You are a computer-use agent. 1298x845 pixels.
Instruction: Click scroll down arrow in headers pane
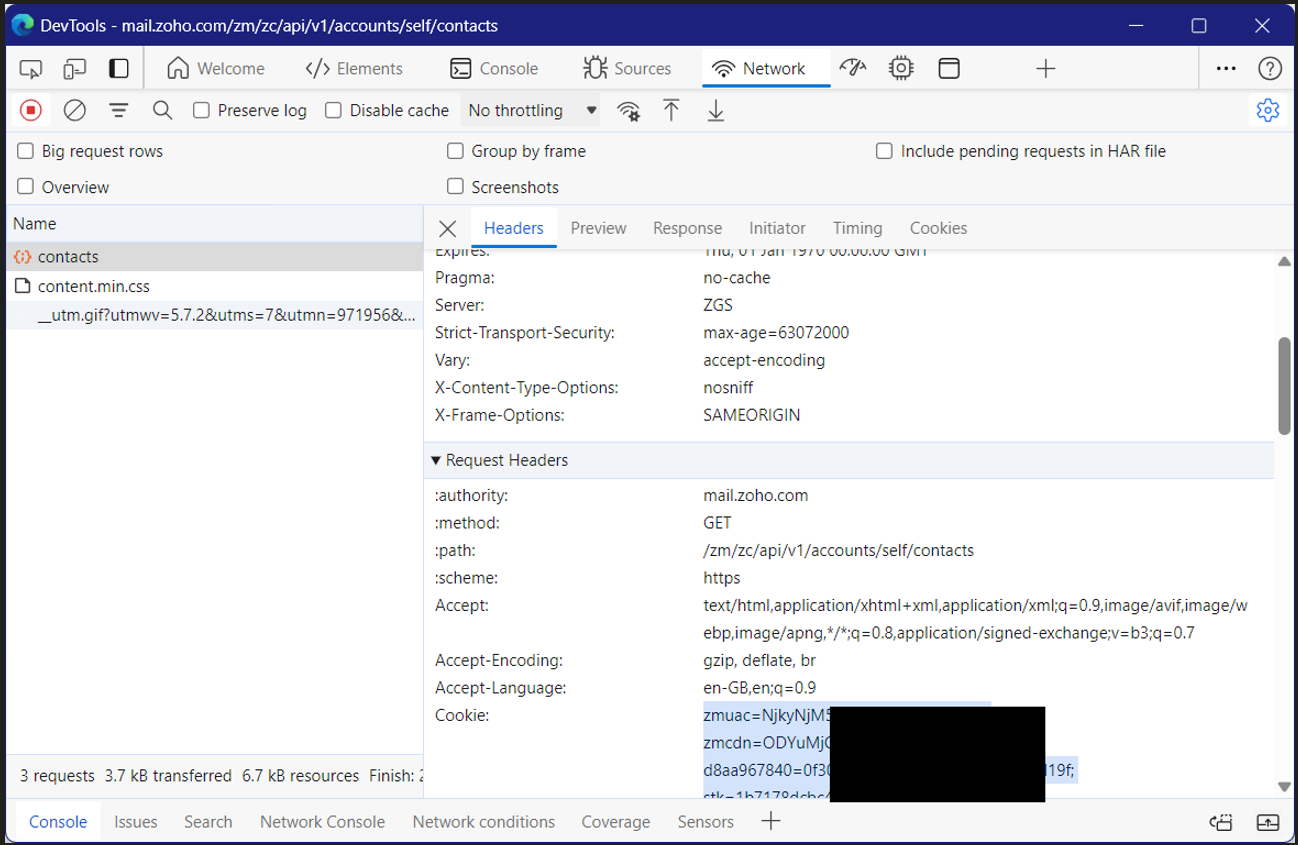point(1284,787)
